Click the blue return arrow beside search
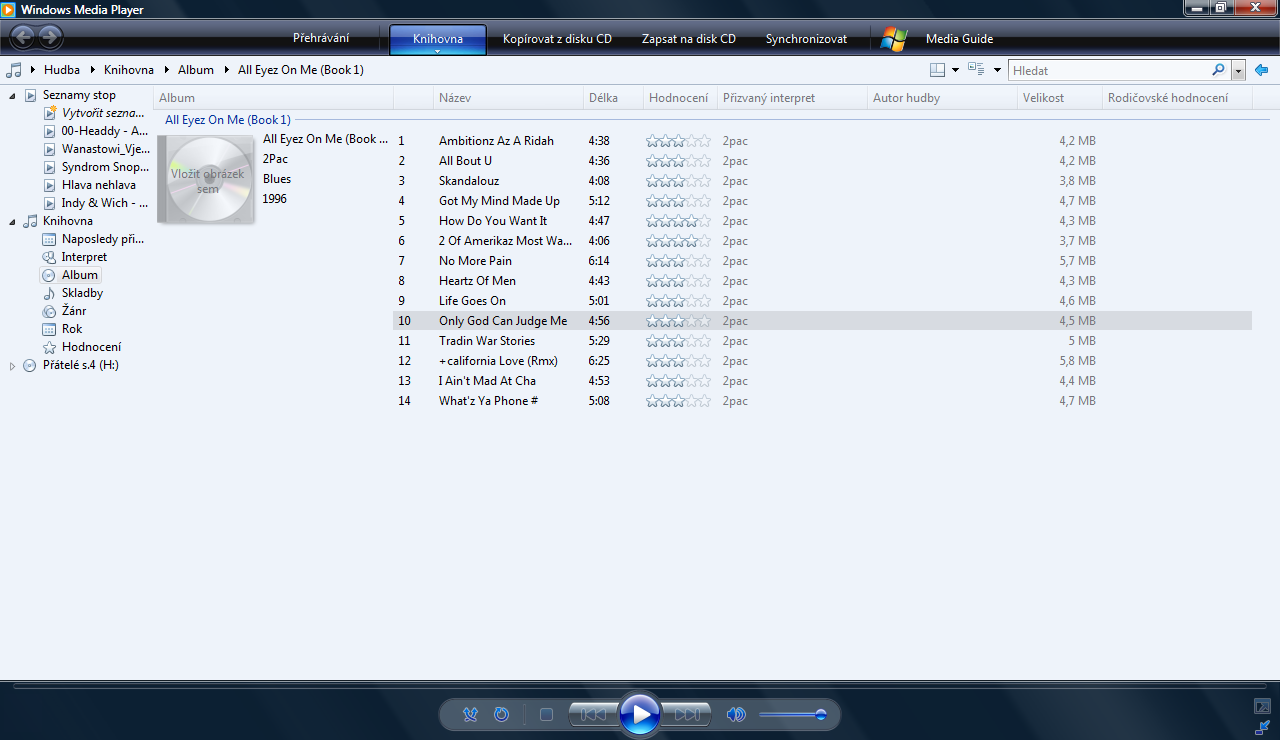Viewport: 1280px width, 740px height. 1262,70
